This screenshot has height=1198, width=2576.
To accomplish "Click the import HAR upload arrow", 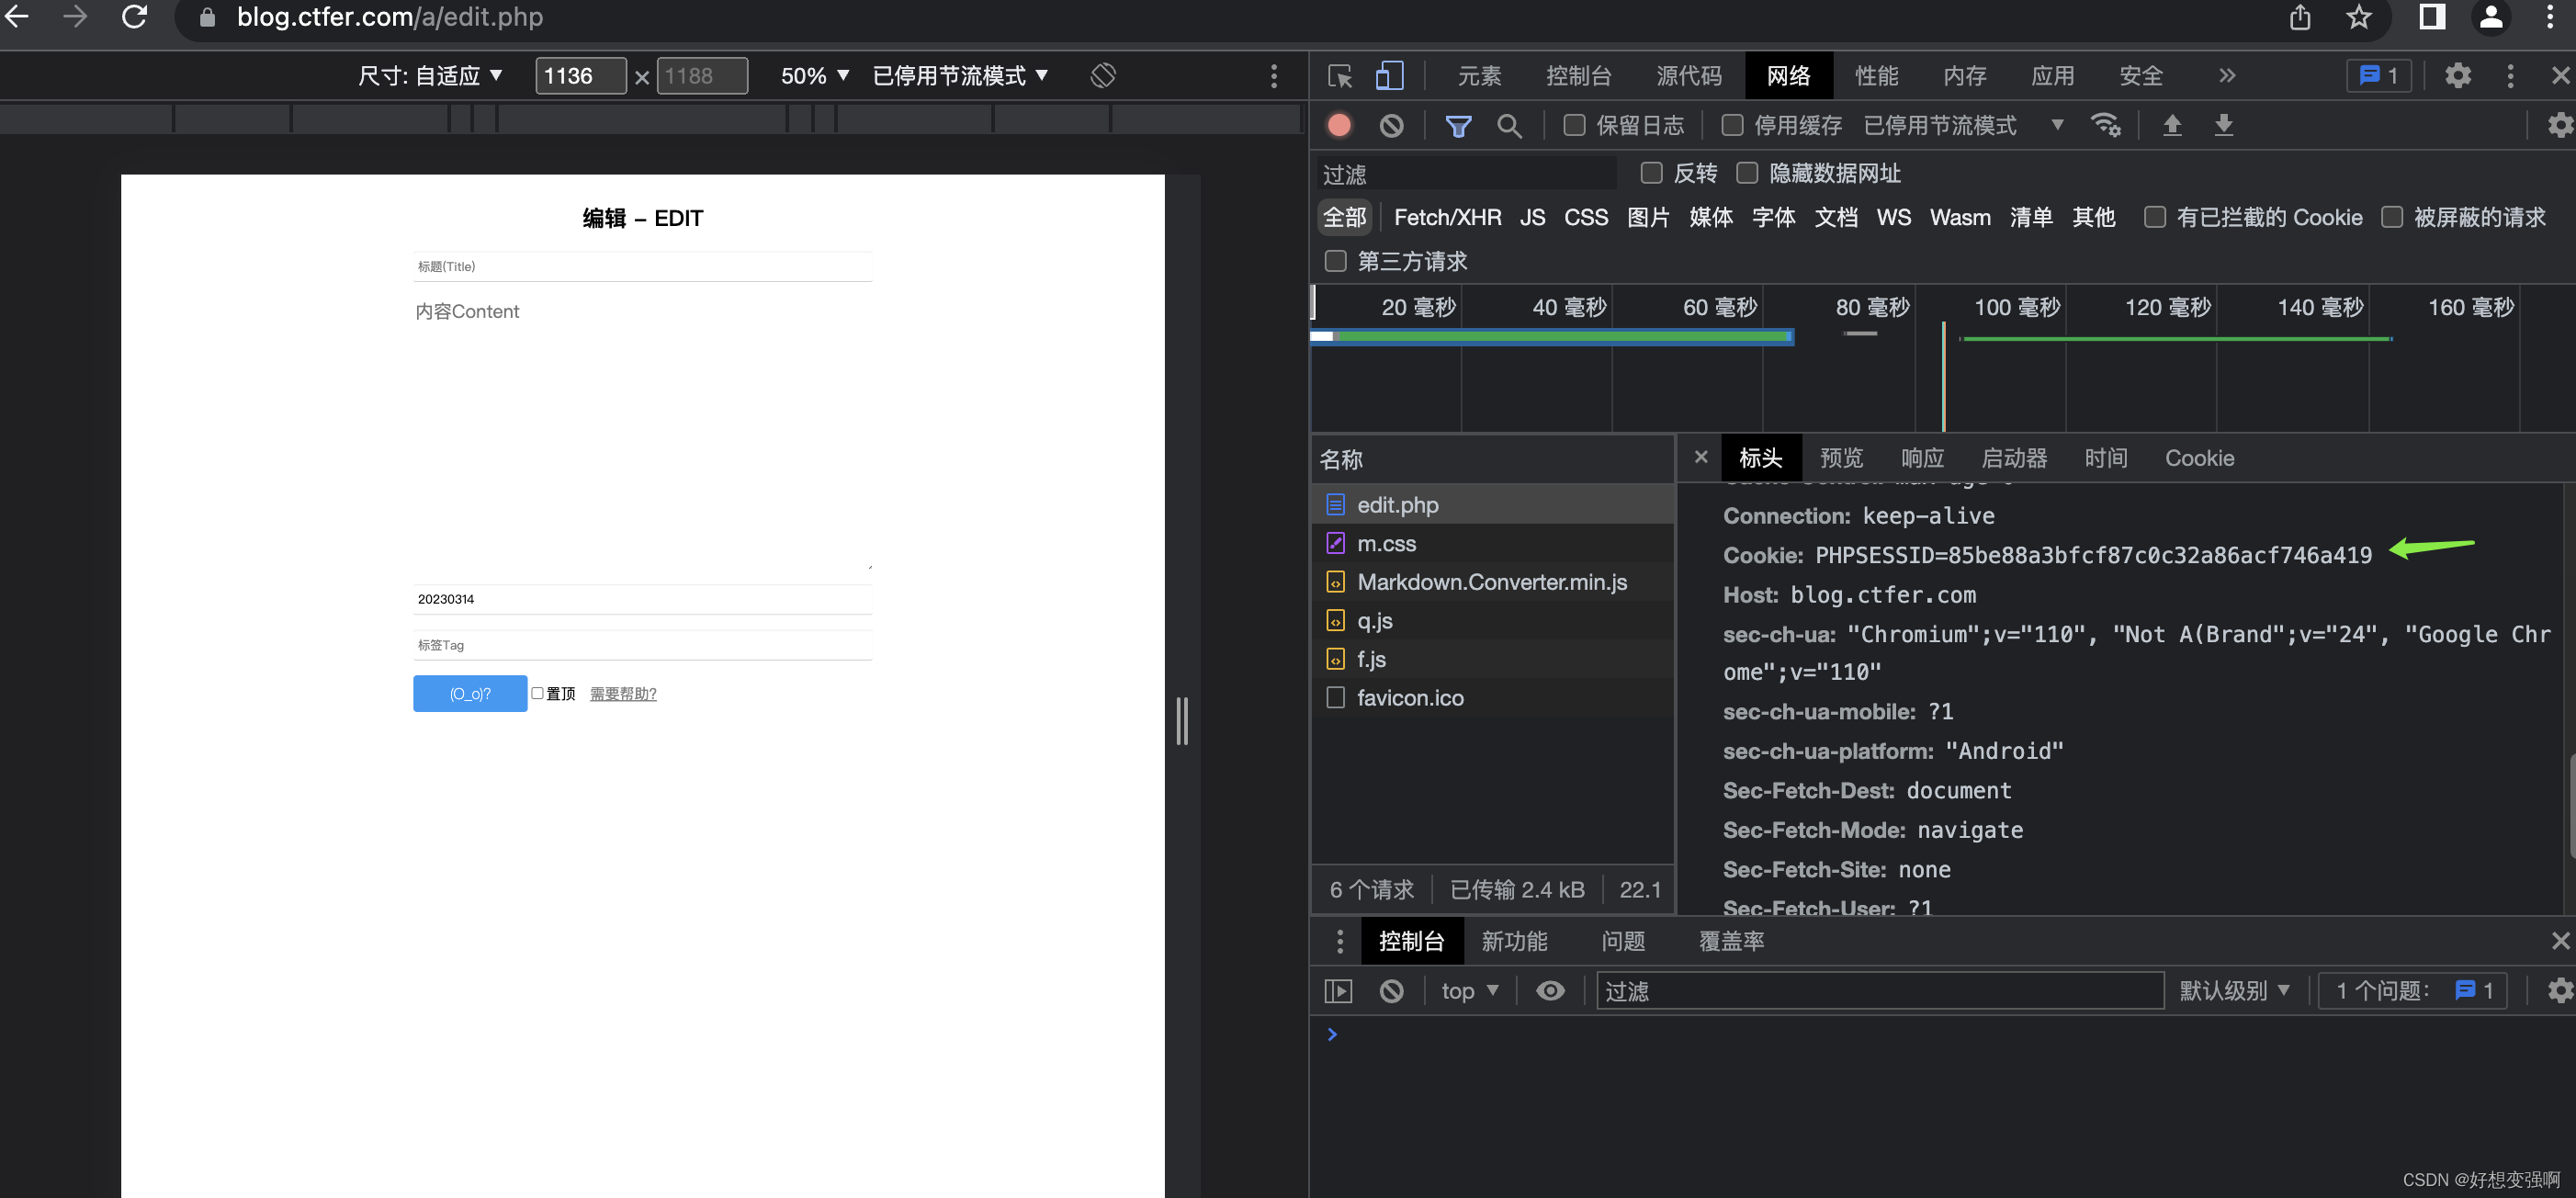I will (x=2172, y=125).
